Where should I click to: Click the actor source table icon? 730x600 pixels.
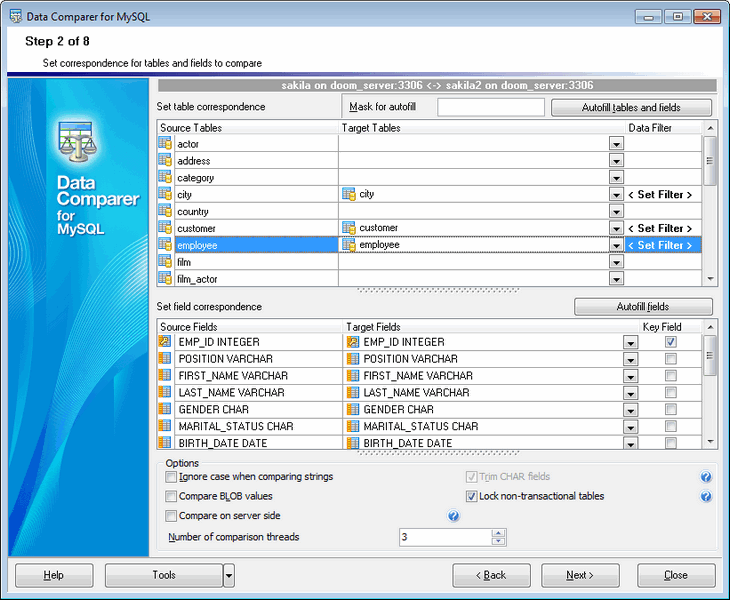tap(165, 143)
